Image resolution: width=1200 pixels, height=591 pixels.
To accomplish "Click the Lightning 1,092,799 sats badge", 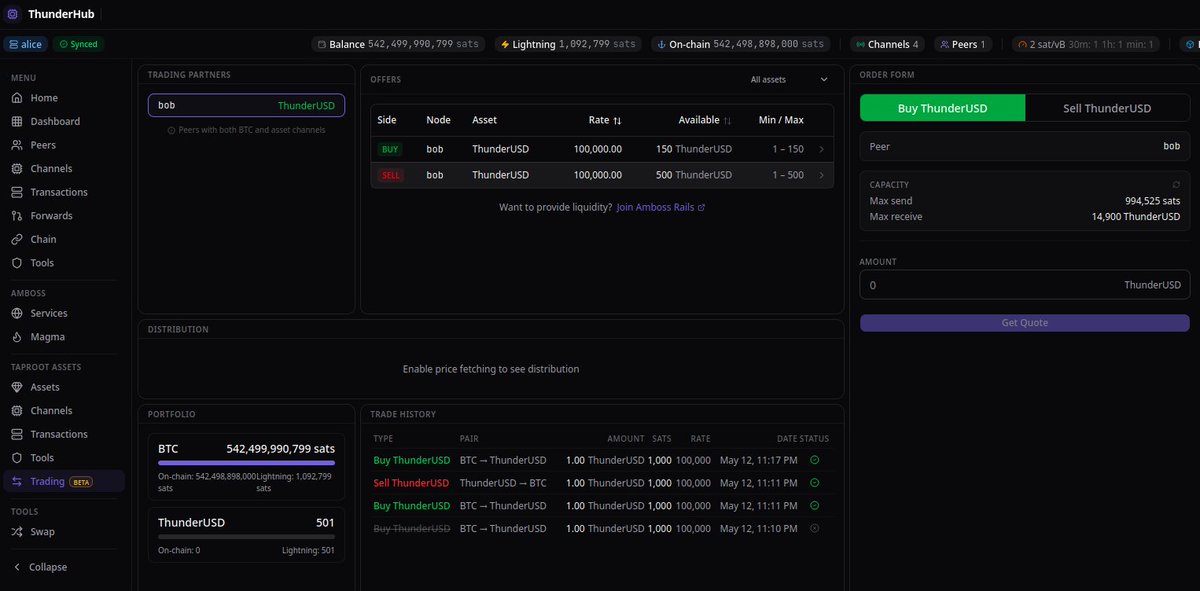I will pos(568,44).
